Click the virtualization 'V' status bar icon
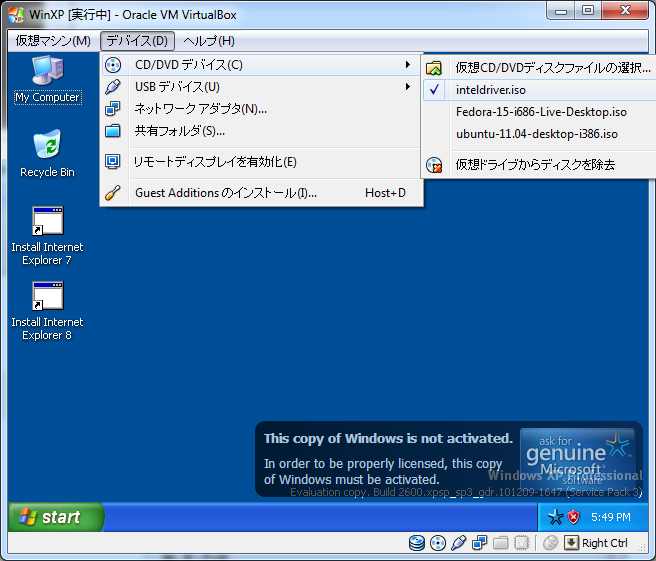Image resolution: width=656 pixels, height=561 pixels. [x=521, y=543]
